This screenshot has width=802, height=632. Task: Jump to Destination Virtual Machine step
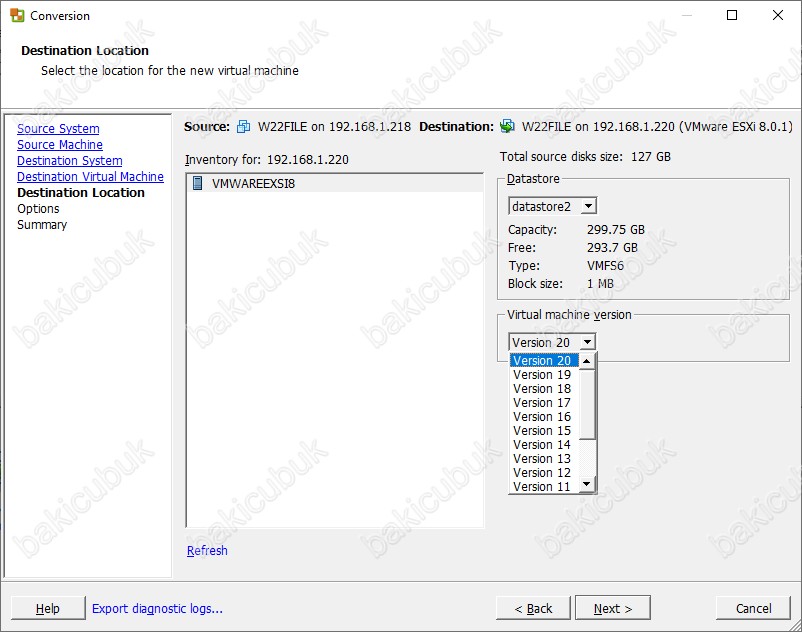click(x=91, y=176)
